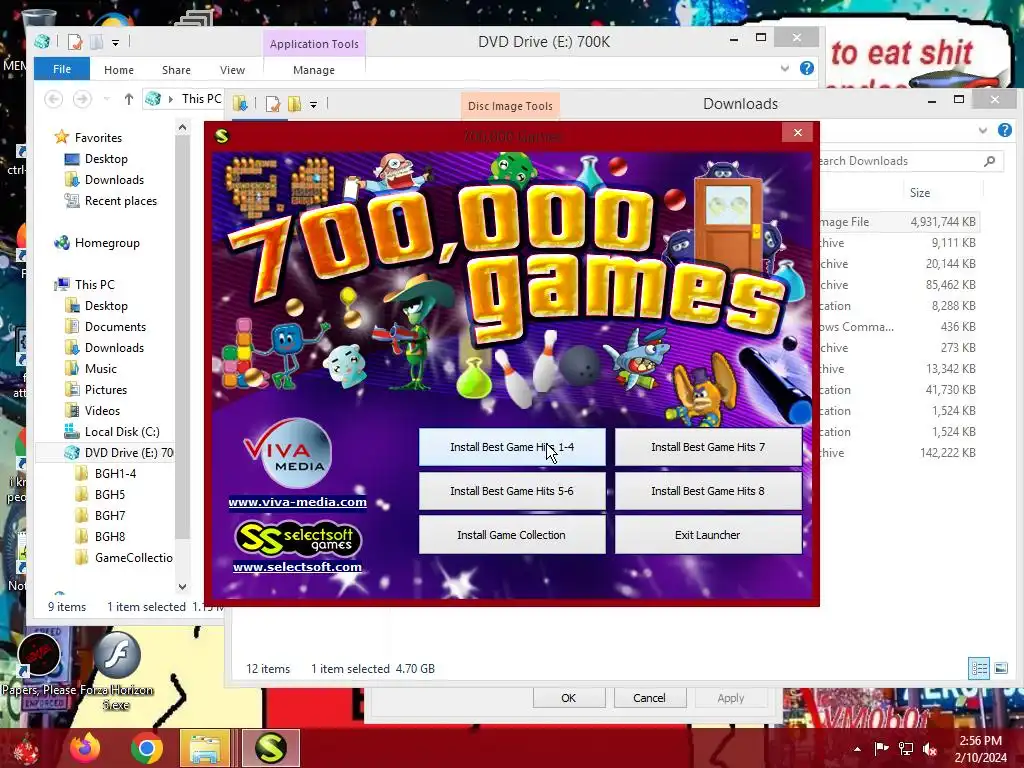
Task: Close the 700,000 Games launcher window
Action: pos(797,133)
